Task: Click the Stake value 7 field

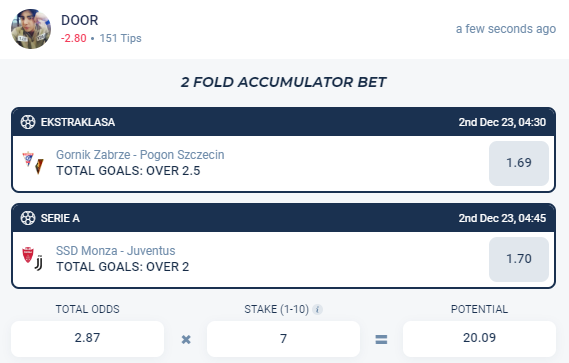Action: pyautogui.click(x=283, y=338)
